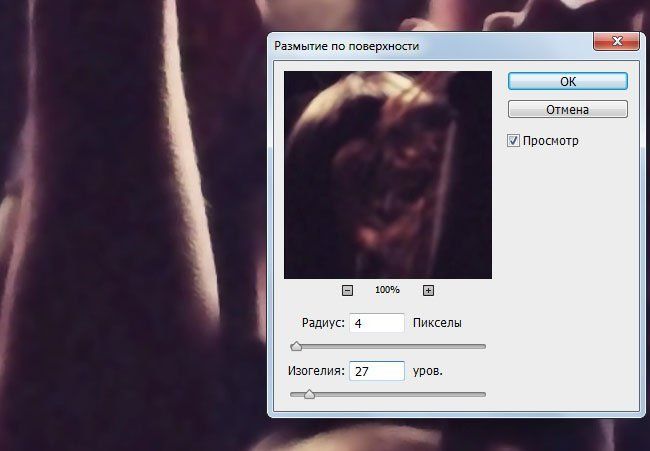Image resolution: width=650 pixels, height=451 pixels.
Task: Zoom in the preview with plus icon
Action: pyautogui.click(x=428, y=290)
